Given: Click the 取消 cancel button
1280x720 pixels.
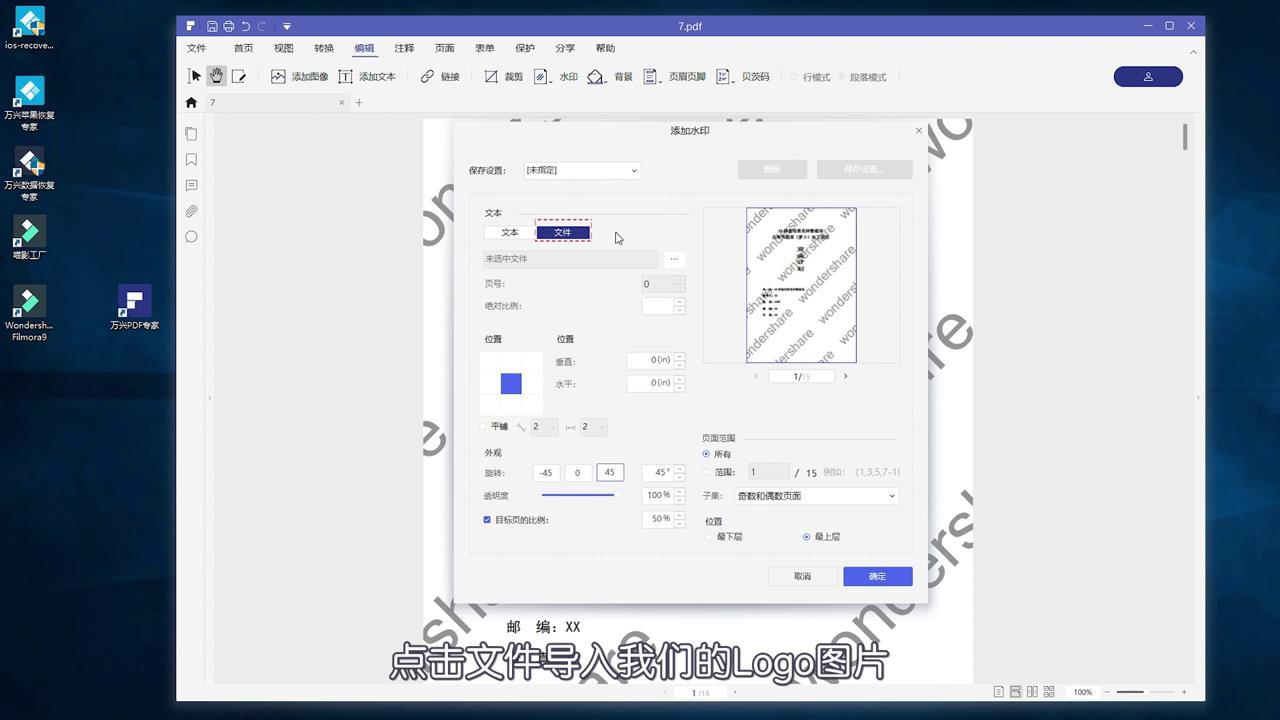Looking at the screenshot, I should 802,576.
